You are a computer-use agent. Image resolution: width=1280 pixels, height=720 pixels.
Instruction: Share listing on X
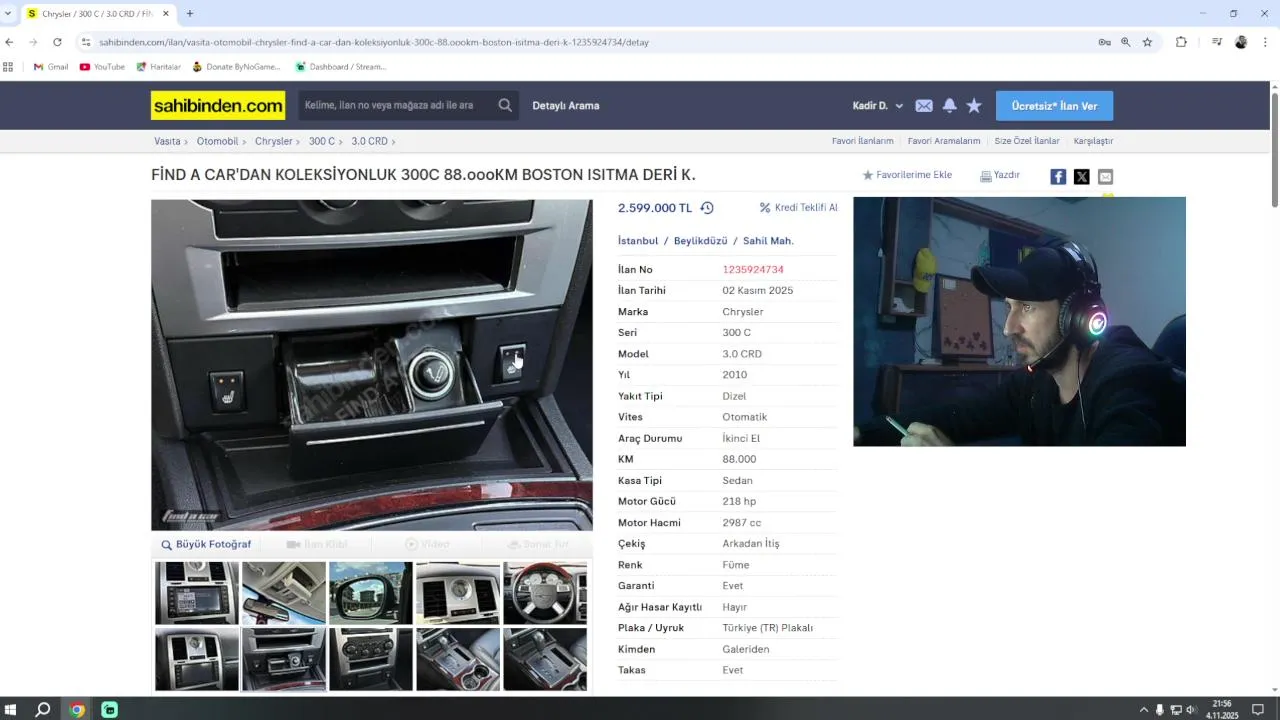pyautogui.click(x=1082, y=177)
